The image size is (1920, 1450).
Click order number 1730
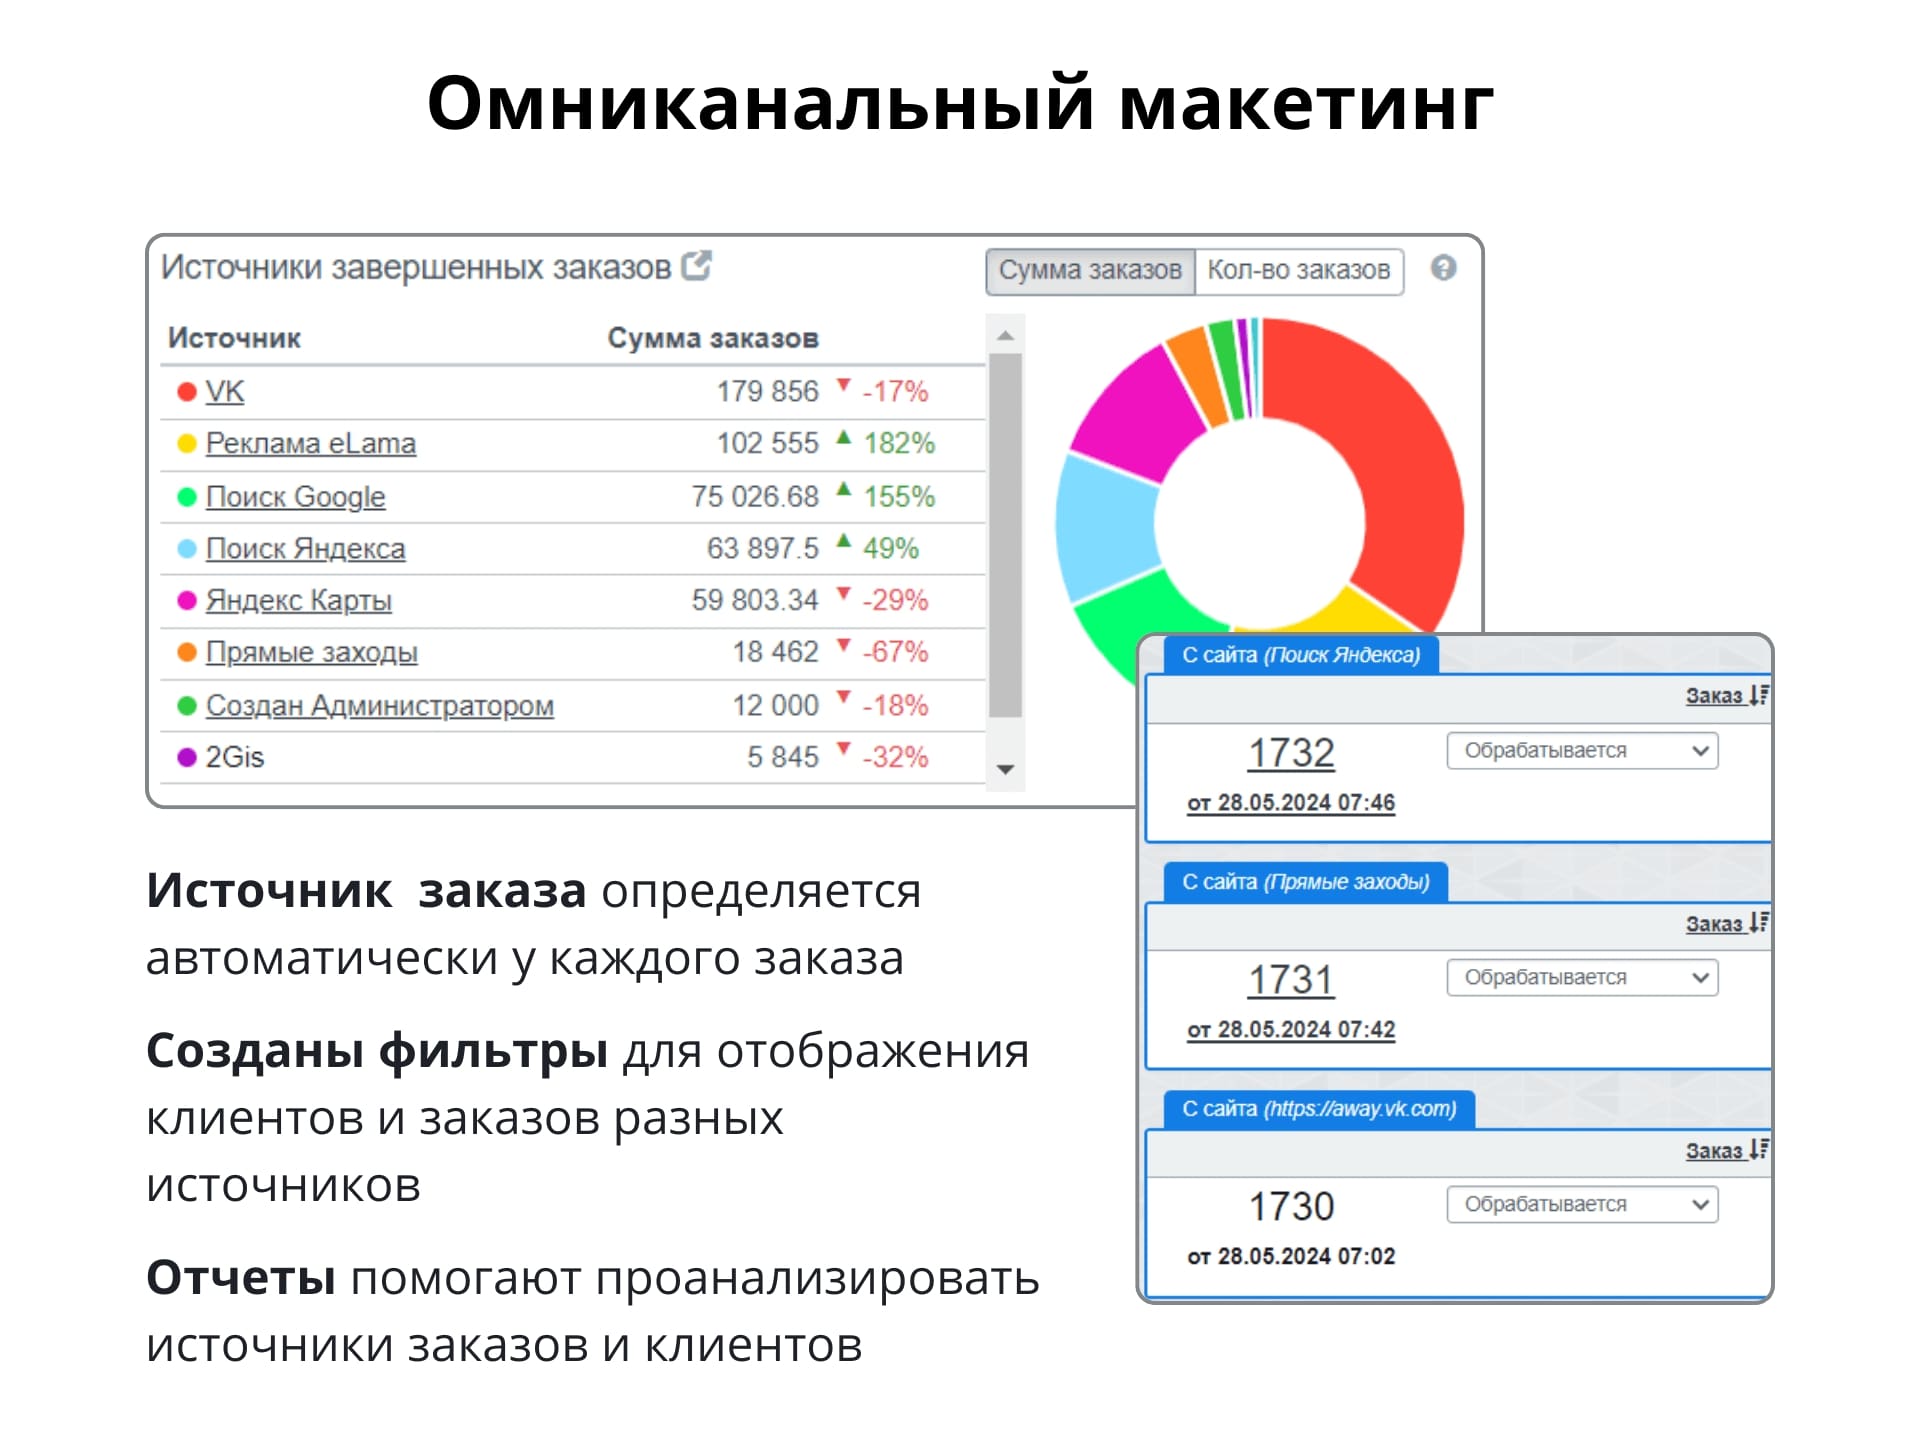pos(1291,1207)
